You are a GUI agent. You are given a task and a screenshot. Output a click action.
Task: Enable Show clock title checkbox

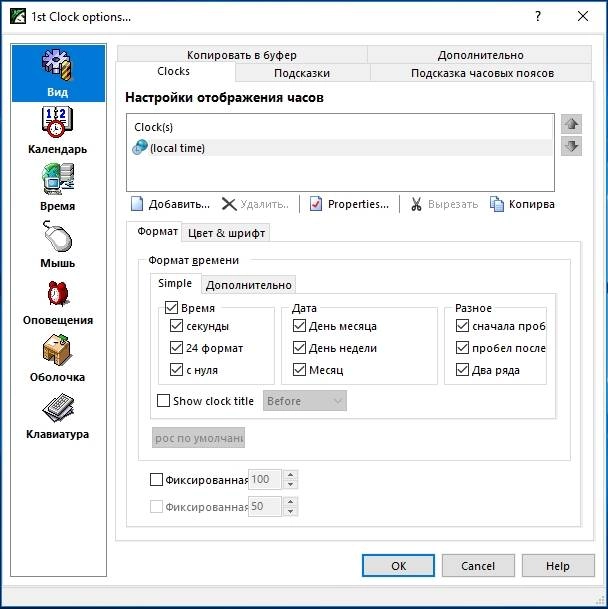click(x=163, y=400)
